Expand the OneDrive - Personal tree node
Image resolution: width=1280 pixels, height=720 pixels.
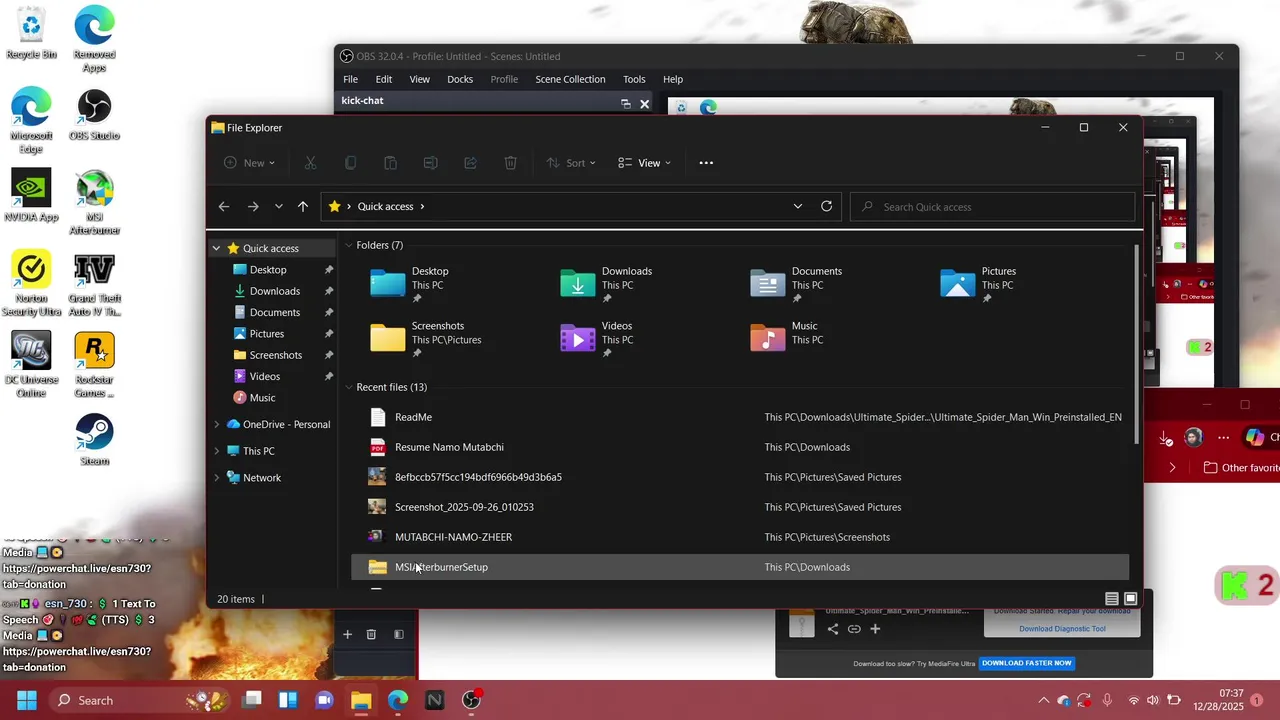pos(216,424)
